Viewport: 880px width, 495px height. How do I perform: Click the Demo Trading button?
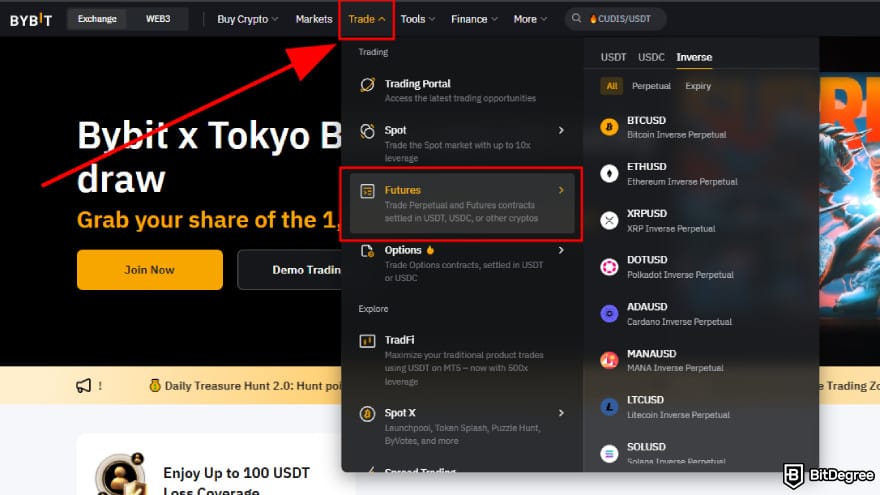pyautogui.click(x=290, y=270)
